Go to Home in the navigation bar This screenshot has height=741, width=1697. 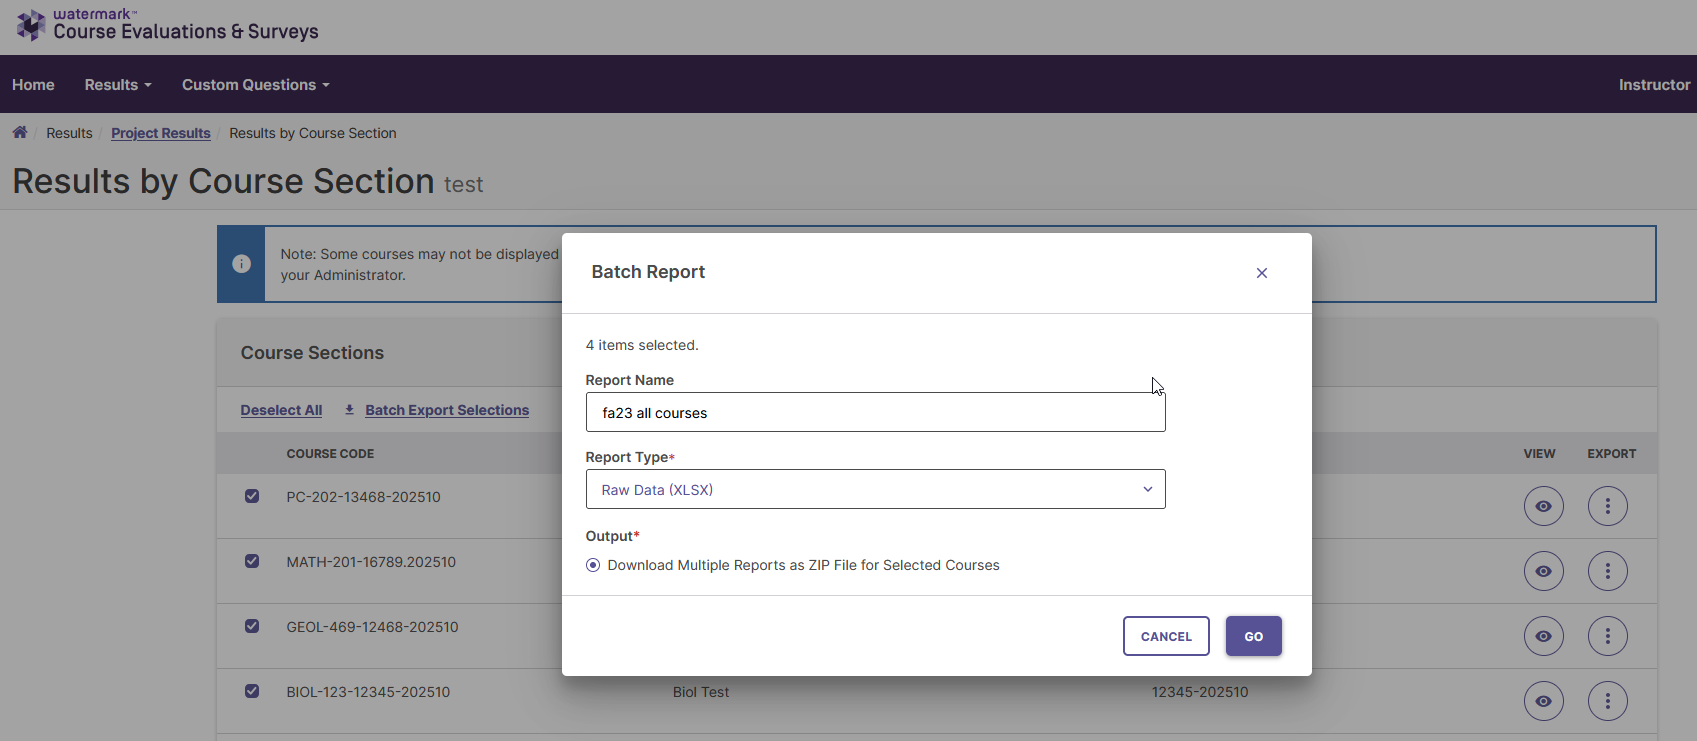click(x=33, y=85)
